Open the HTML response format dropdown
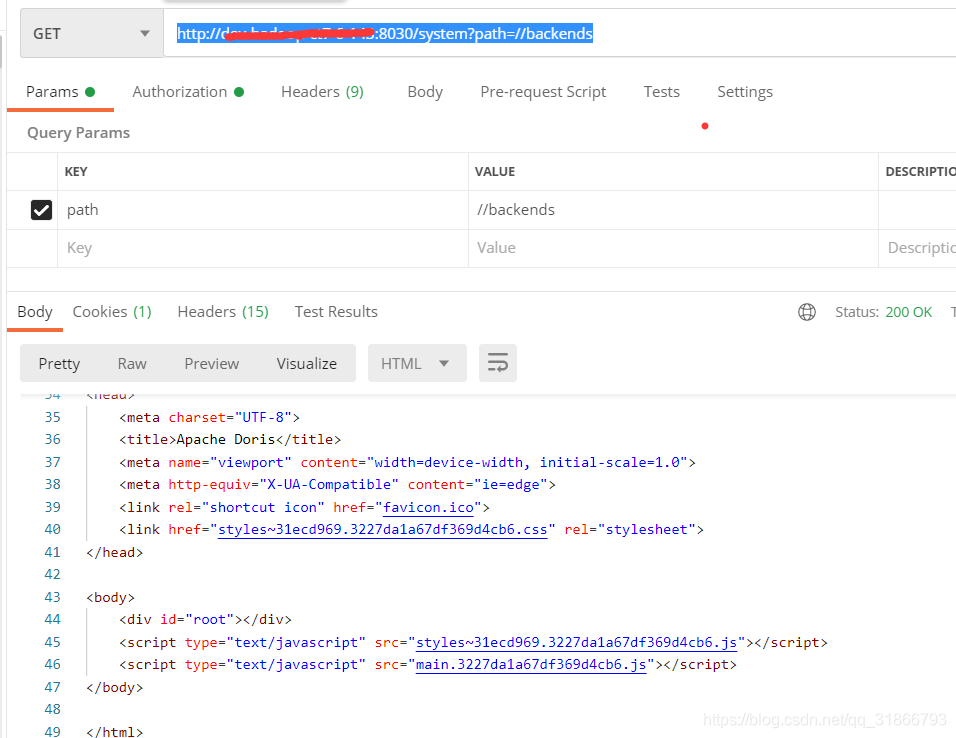 click(x=417, y=363)
